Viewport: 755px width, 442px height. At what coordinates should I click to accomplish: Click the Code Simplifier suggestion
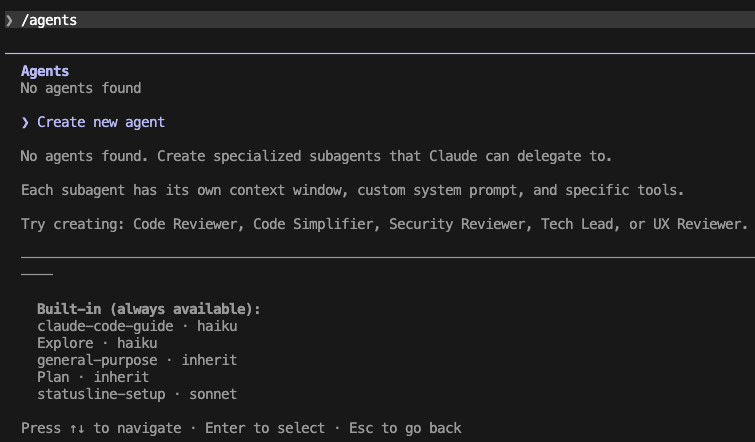click(x=316, y=224)
